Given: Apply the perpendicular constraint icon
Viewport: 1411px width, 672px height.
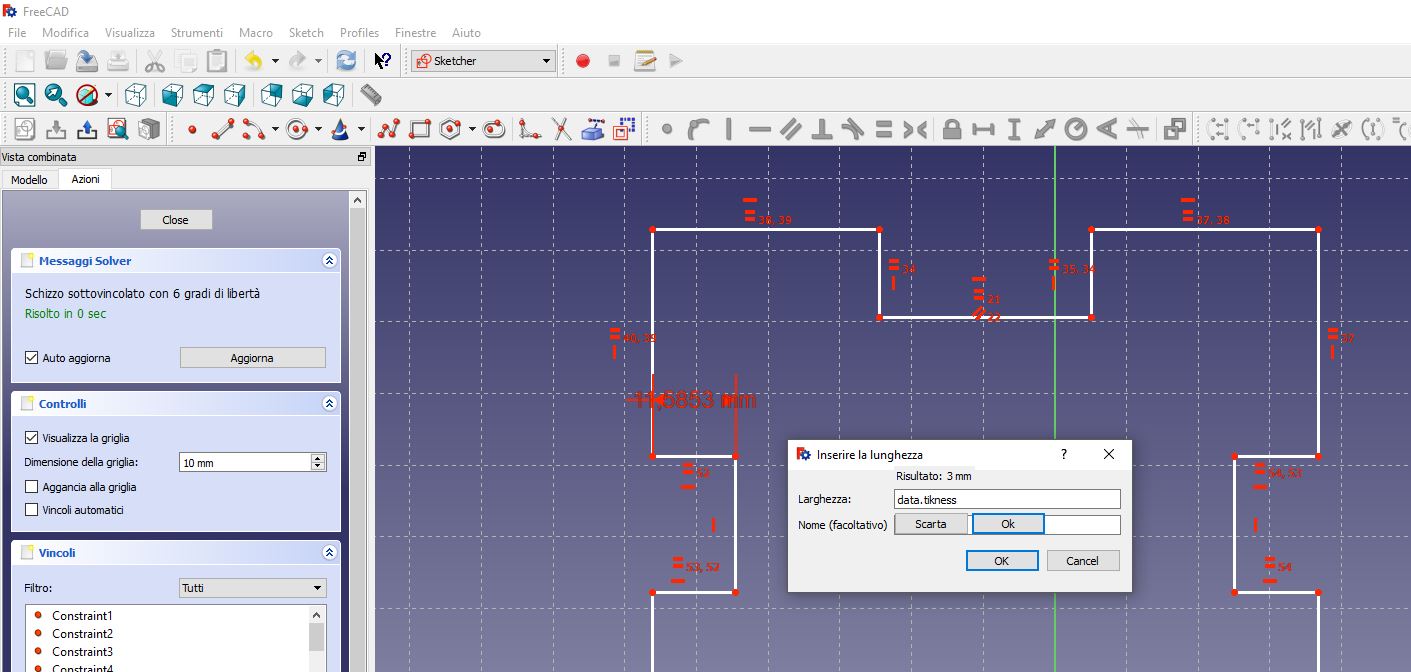Looking at the screenshot, I should (x=822, y=129).
